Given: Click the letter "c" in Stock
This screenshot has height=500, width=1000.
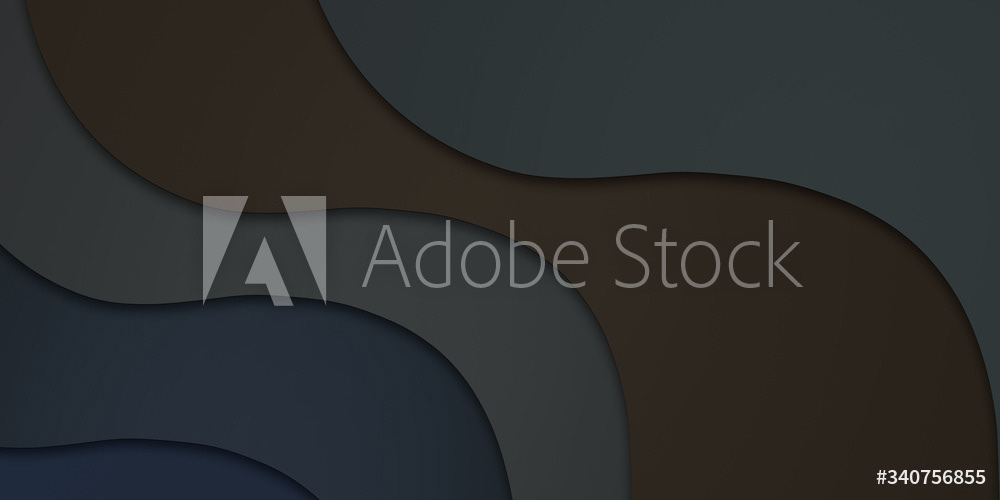Looking at the screenshot, I should (747, 265).
